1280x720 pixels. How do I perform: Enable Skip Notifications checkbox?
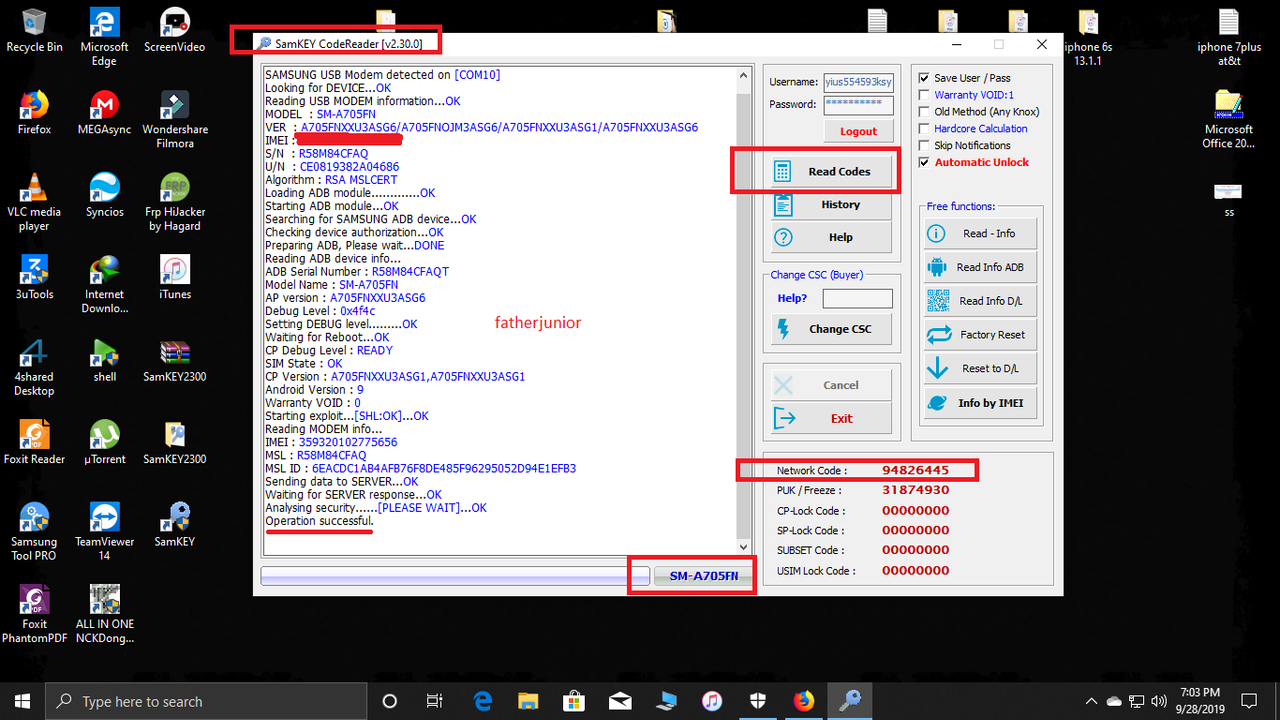point(925,146)
